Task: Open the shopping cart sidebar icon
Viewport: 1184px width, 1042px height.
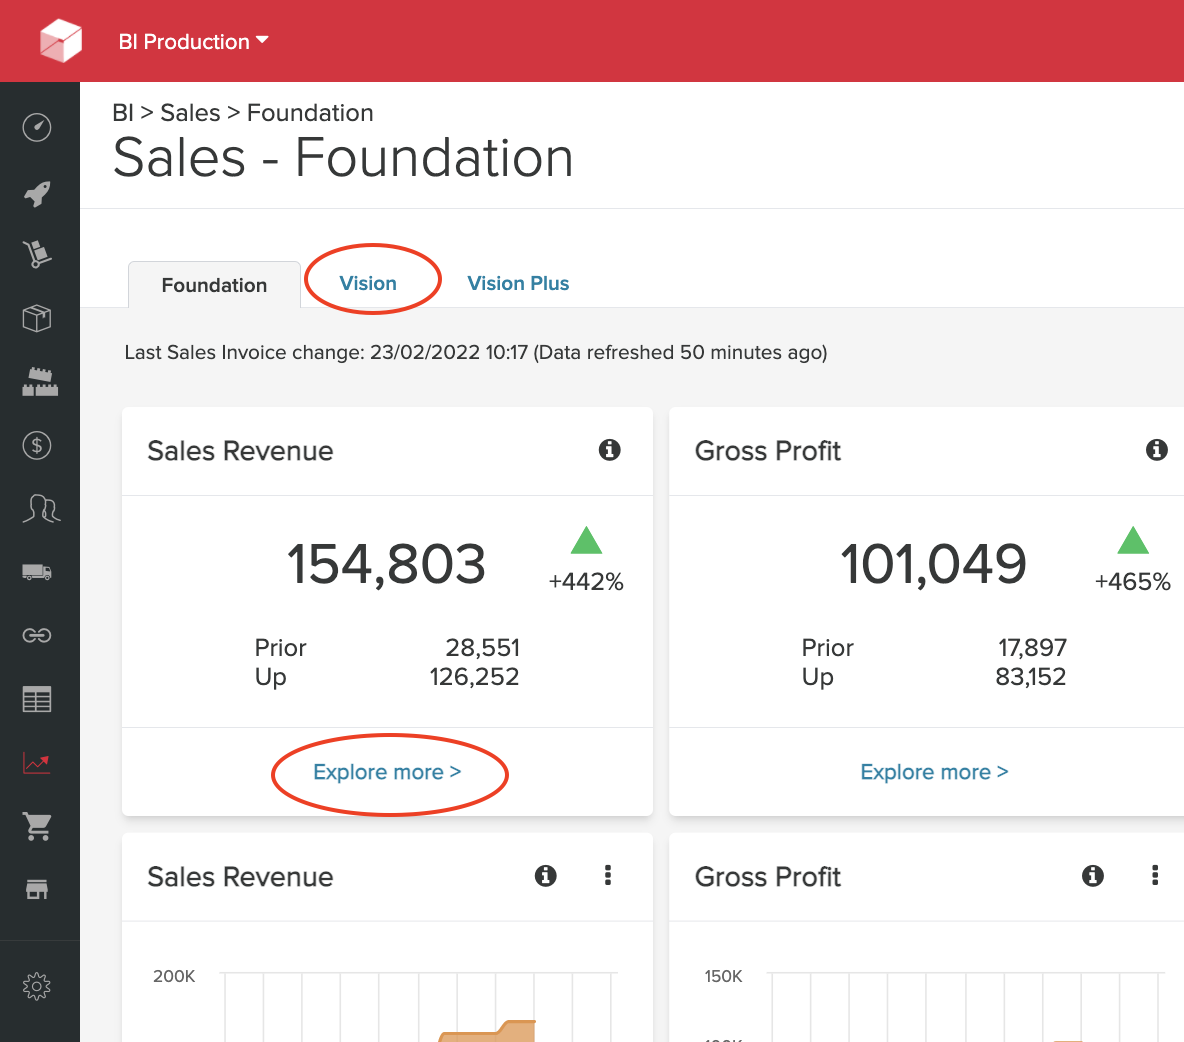Action: pos(37,826)
